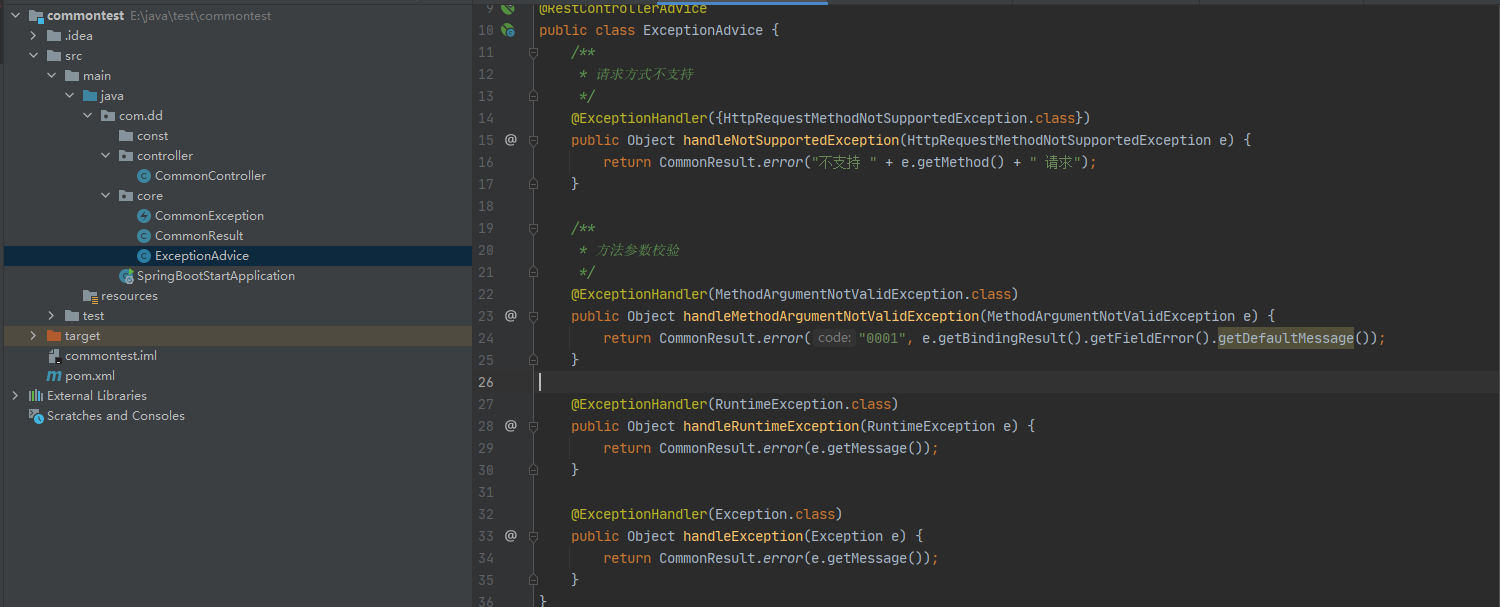The height and width of the screenshot is (607, 1500).
Task: Fold handleNotSupportedException method at line 15
Action: [x=533, y=140]
